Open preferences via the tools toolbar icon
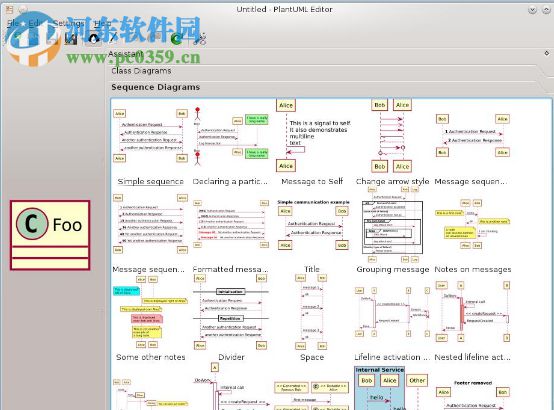The width and height of the screenshot is (554, 410). click(x=200, y=39)
